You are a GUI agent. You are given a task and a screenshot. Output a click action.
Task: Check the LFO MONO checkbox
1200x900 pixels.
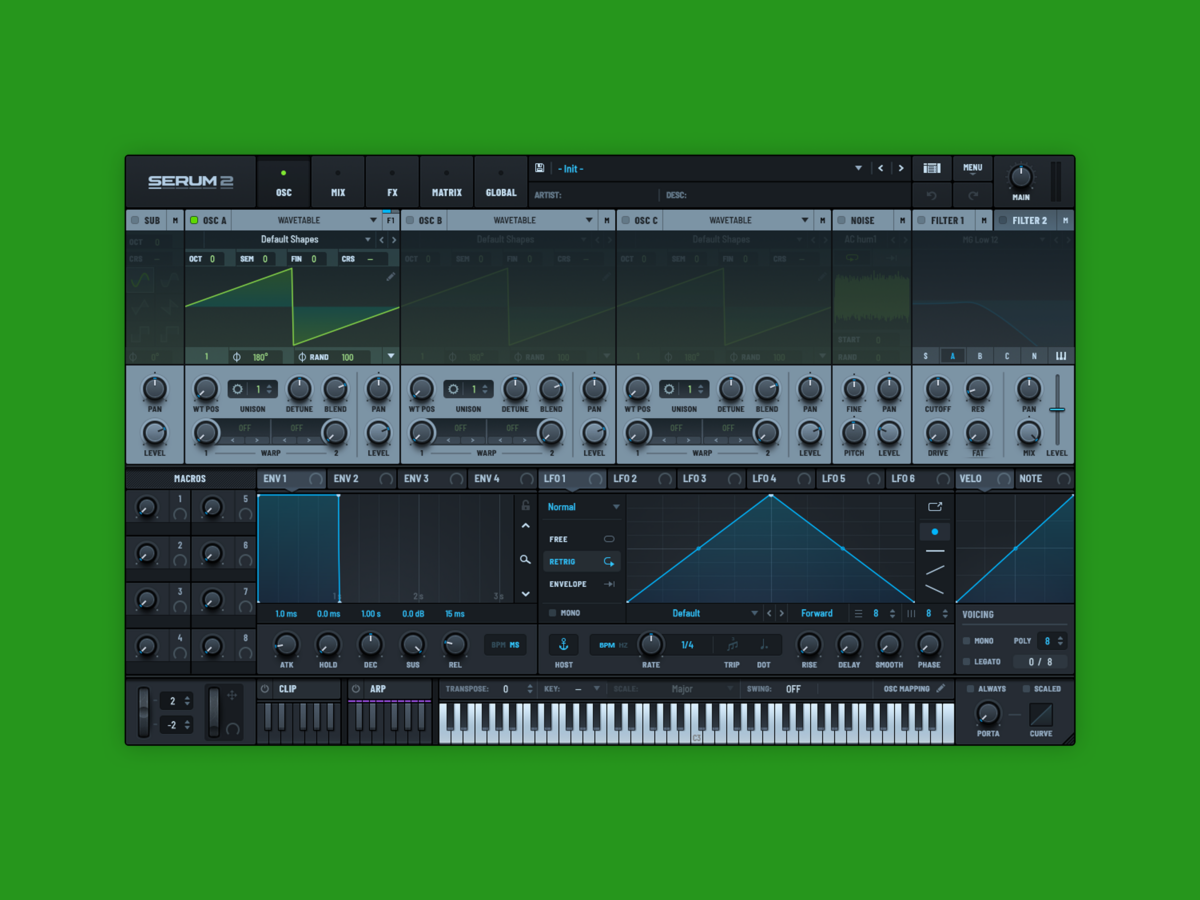[552, 613]
